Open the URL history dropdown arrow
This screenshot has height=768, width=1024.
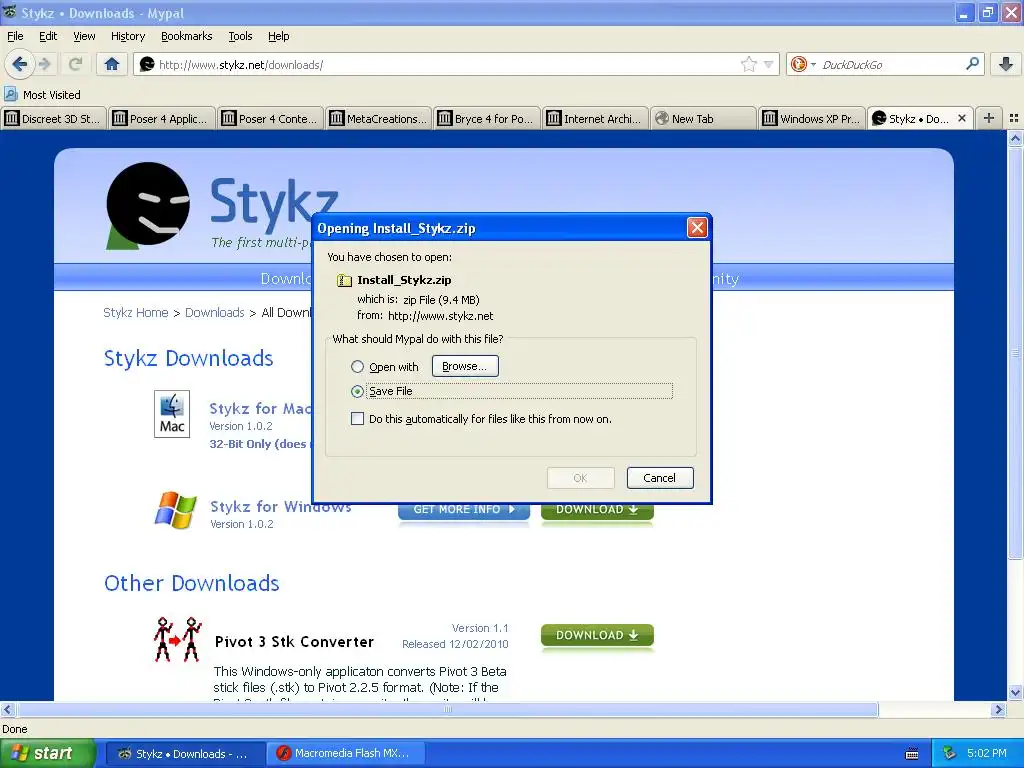click(769, 64)
